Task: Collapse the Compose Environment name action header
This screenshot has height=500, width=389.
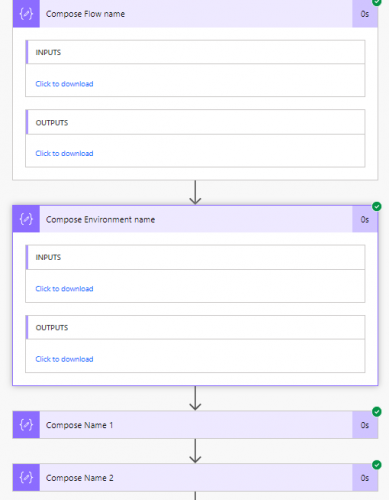Action: point(196,219)
